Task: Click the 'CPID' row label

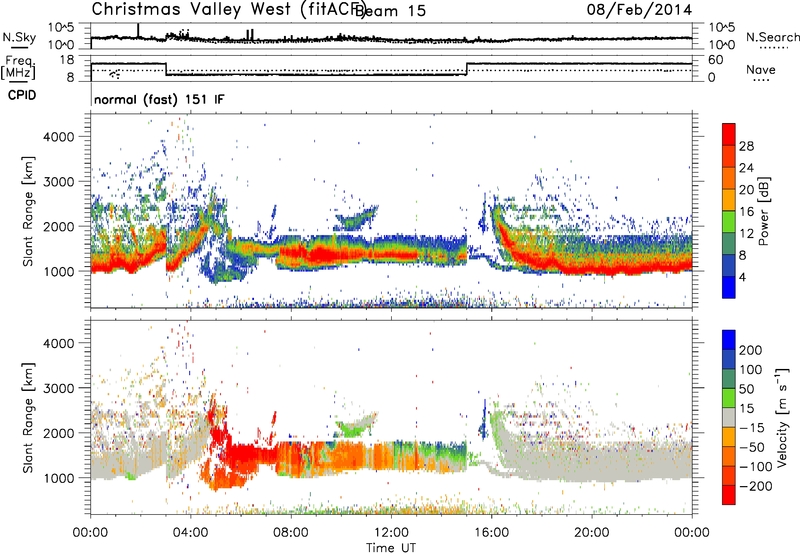Action: [22, 95]
